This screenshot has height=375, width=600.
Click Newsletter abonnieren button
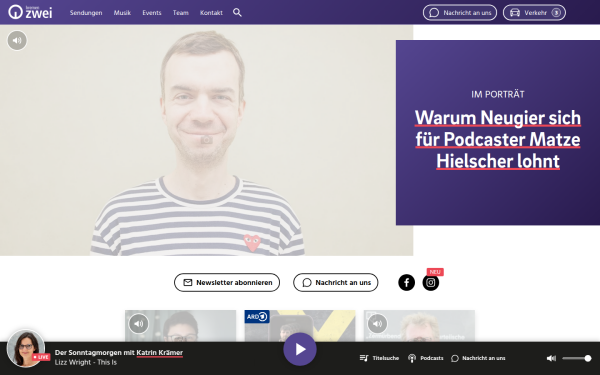[227, 282]
